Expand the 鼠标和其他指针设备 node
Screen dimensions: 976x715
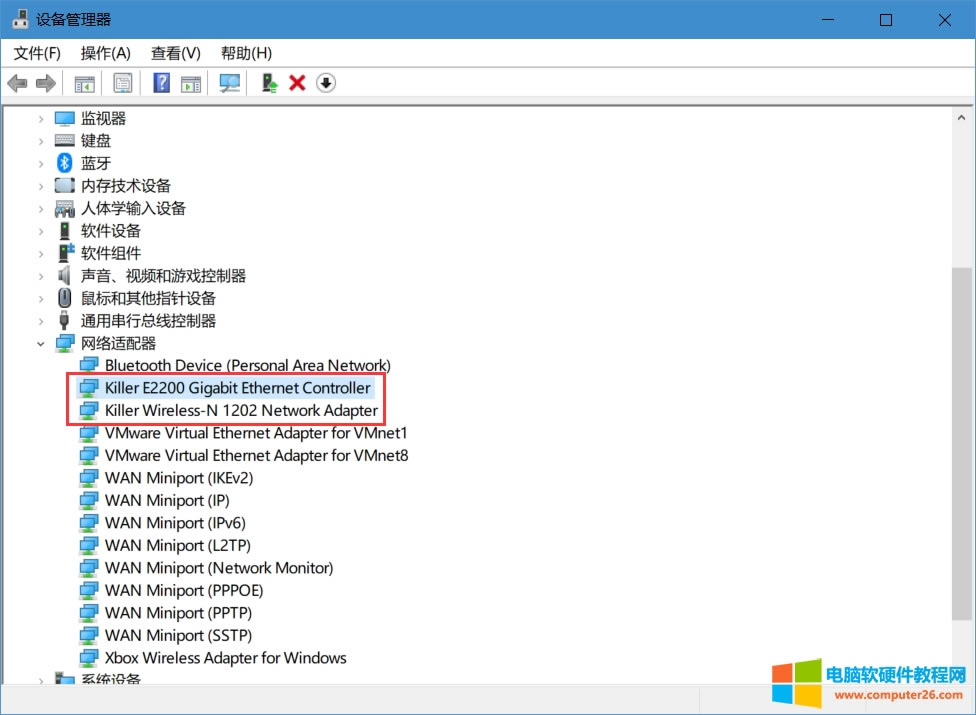41,299
